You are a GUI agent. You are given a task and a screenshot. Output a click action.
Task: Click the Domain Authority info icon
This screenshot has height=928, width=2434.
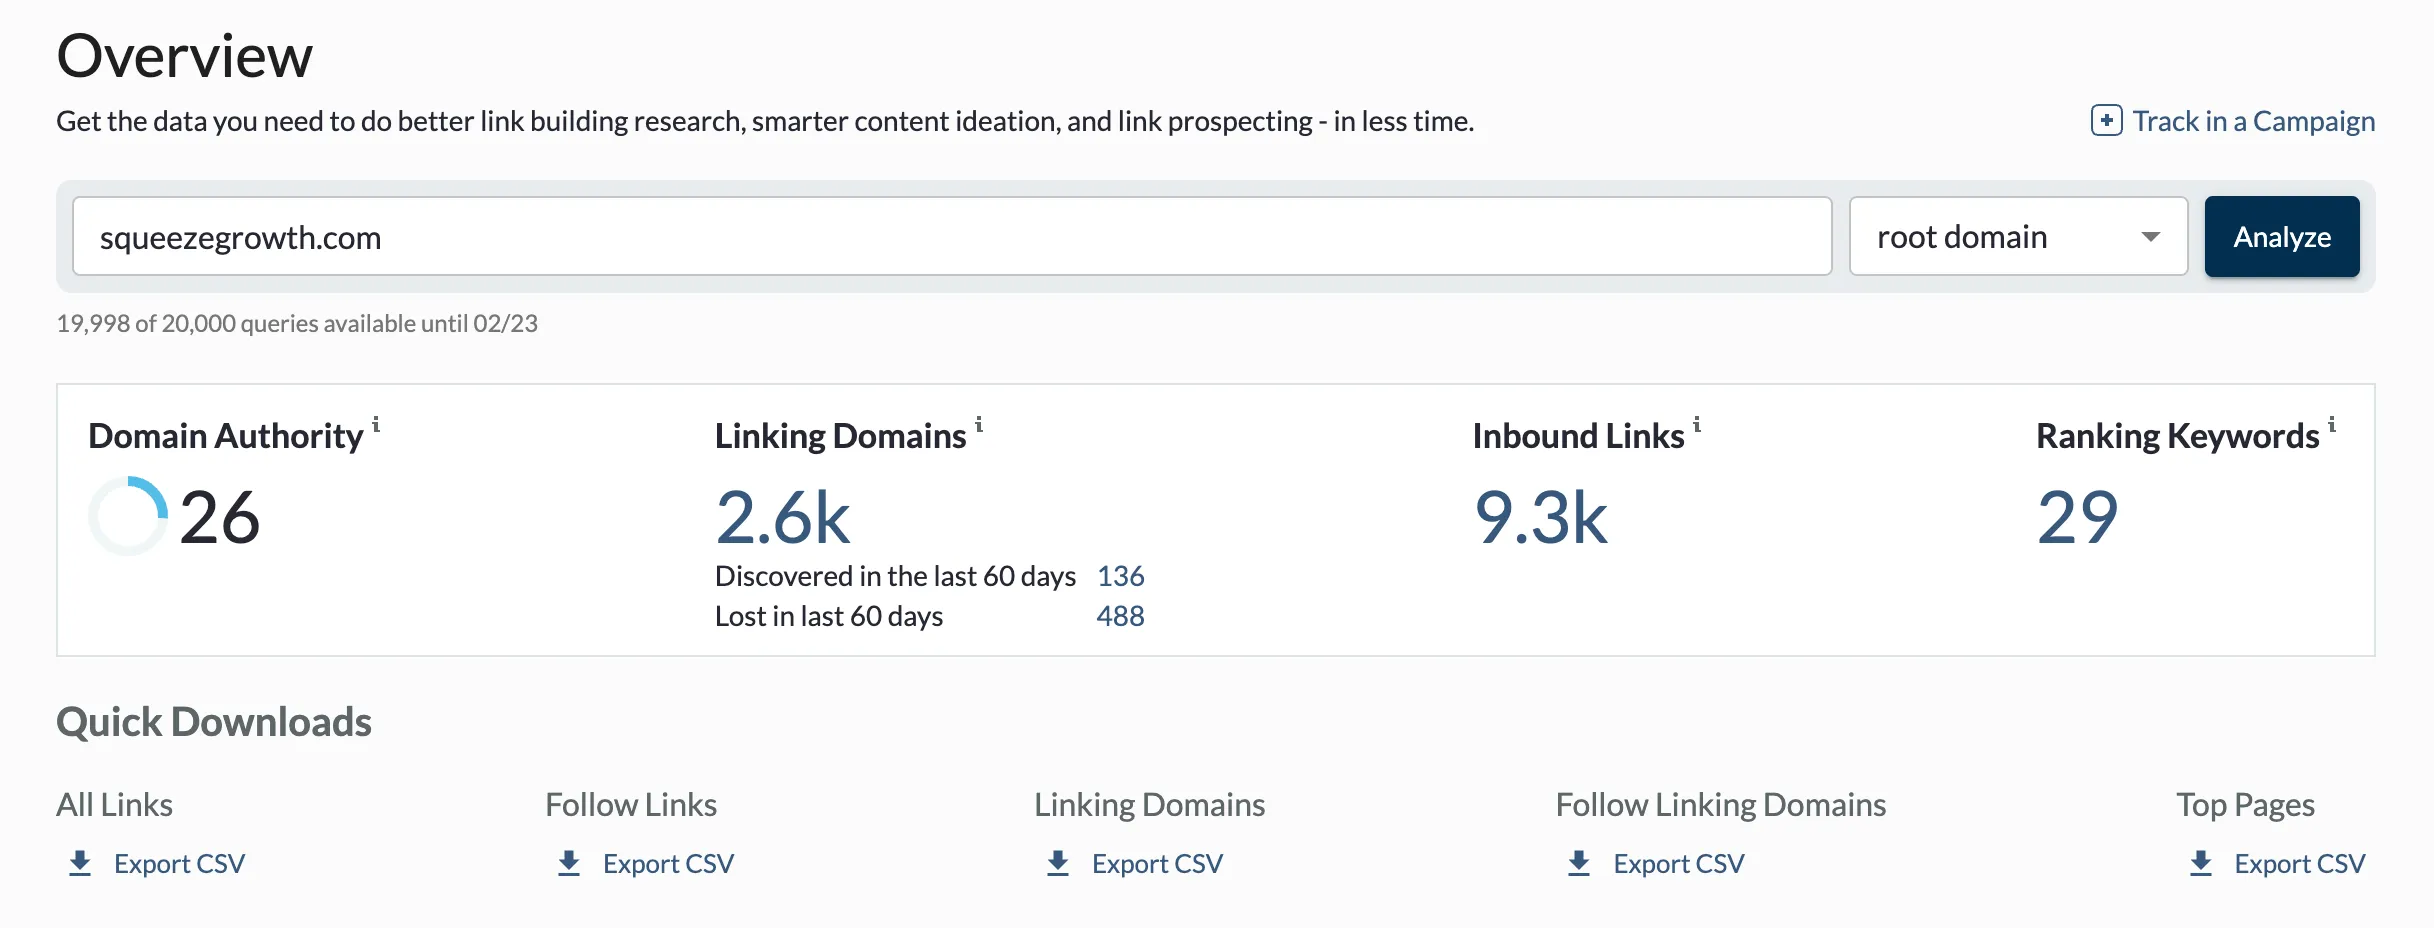pos(376,425)
